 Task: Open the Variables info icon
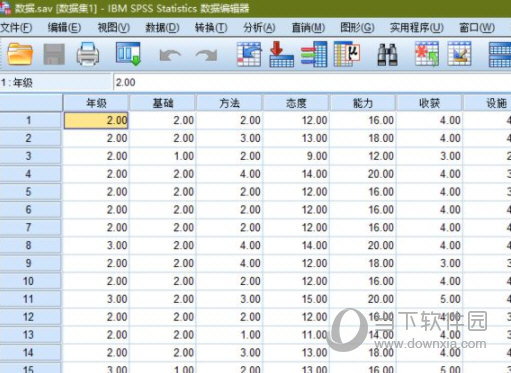click(314, 54)
